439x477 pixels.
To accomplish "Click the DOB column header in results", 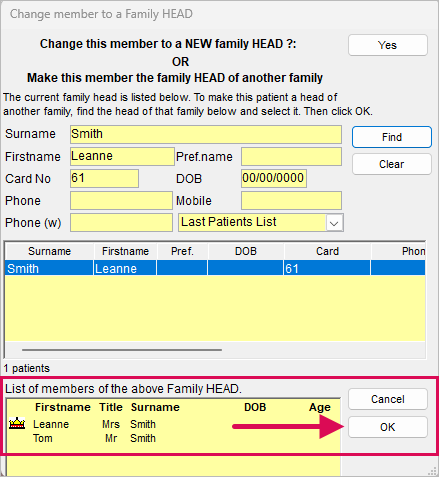I will pos(246,251).
